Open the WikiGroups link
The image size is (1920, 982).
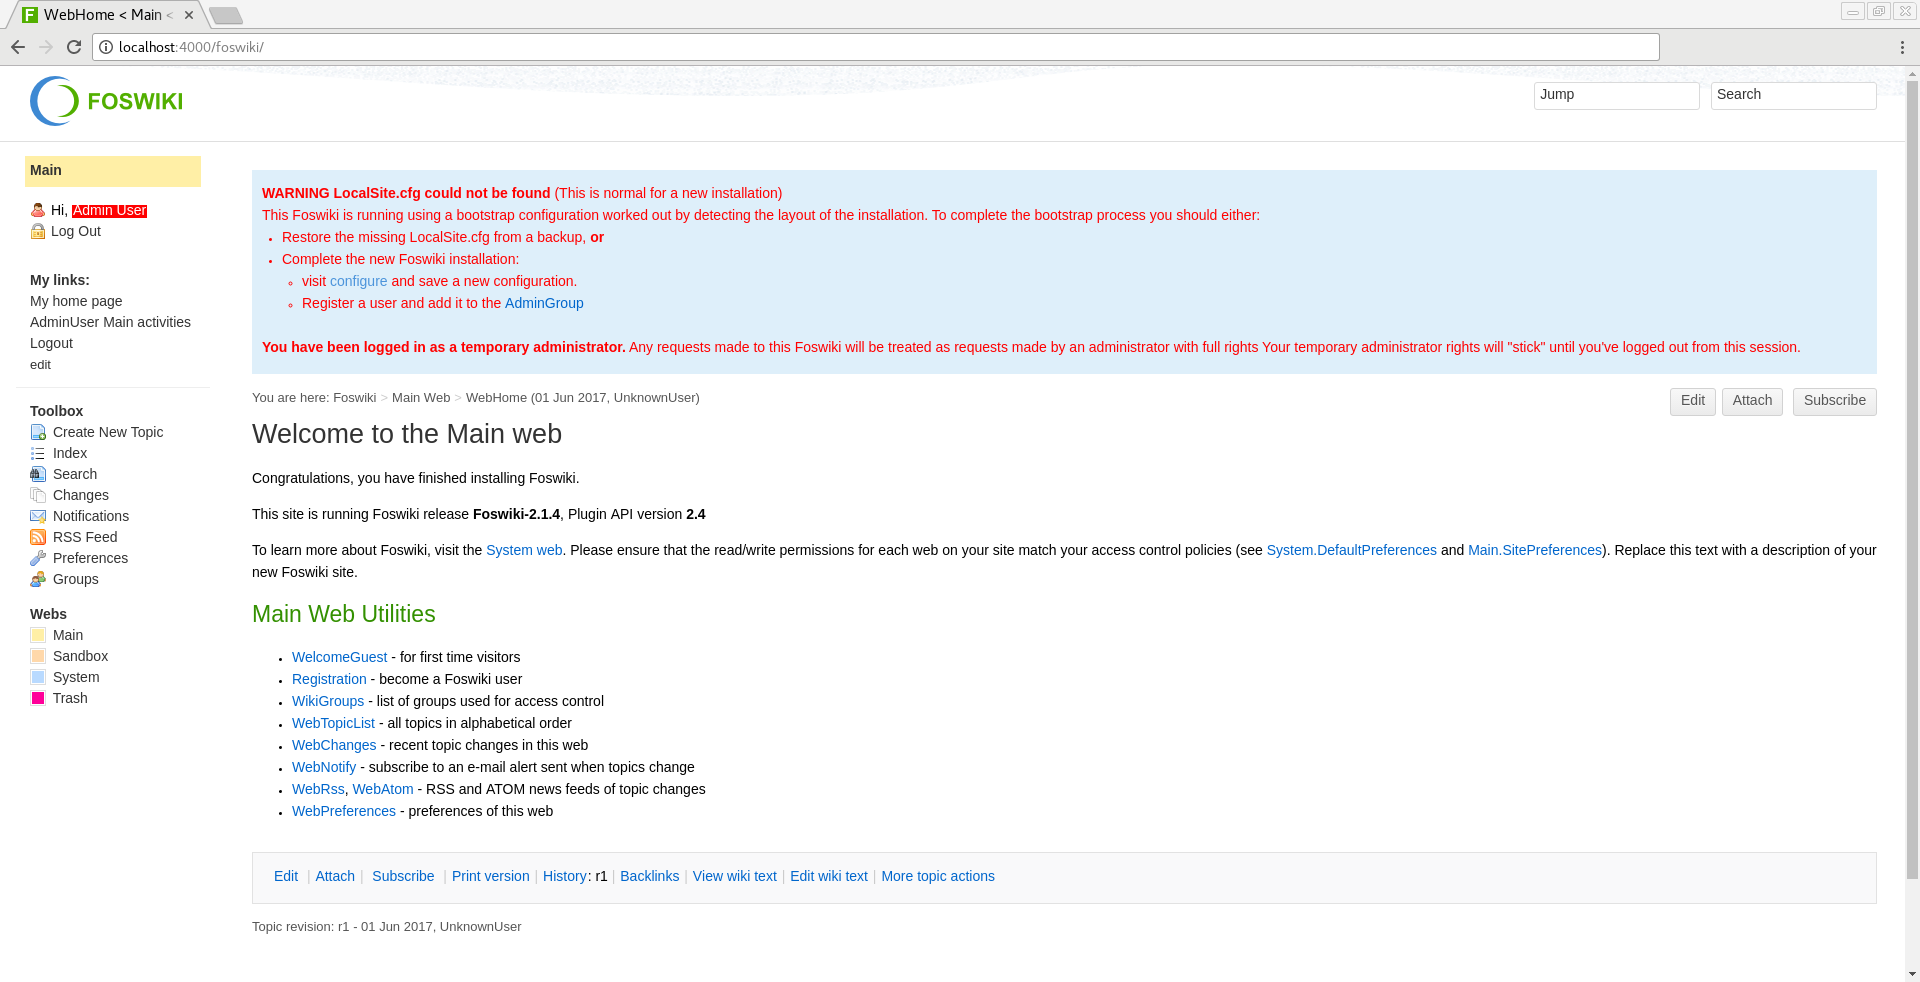(x=328, y=701)
